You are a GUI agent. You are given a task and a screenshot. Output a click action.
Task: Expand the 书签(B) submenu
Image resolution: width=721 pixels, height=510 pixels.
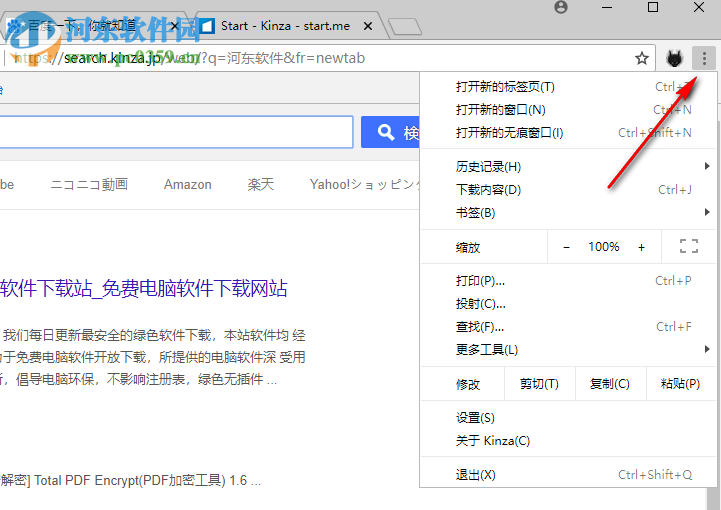[x=568, y=212]
